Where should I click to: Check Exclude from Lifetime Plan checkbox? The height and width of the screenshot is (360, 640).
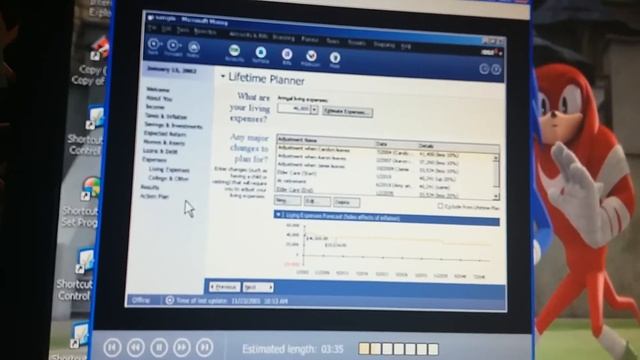[x=440, y=206]
